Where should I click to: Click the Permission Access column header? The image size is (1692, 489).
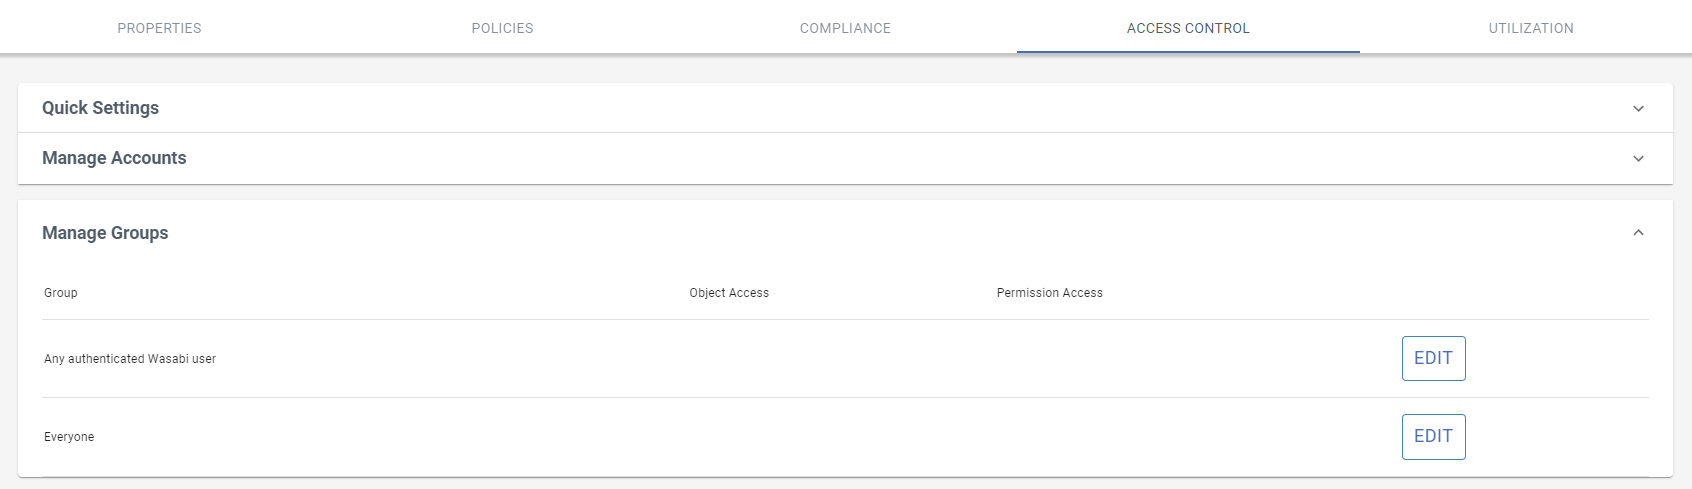(1049, 293)
